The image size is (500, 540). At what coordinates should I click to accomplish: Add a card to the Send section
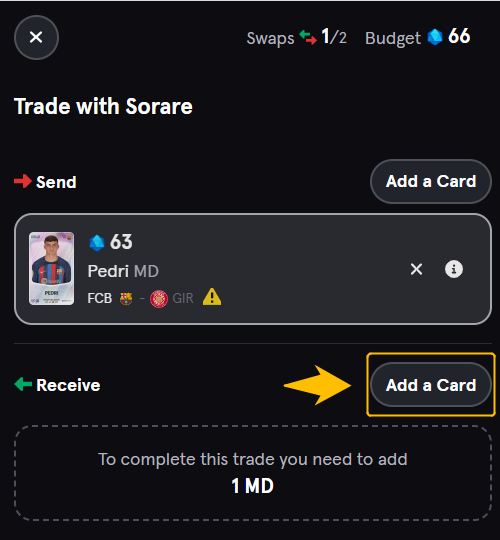[431, 181]
